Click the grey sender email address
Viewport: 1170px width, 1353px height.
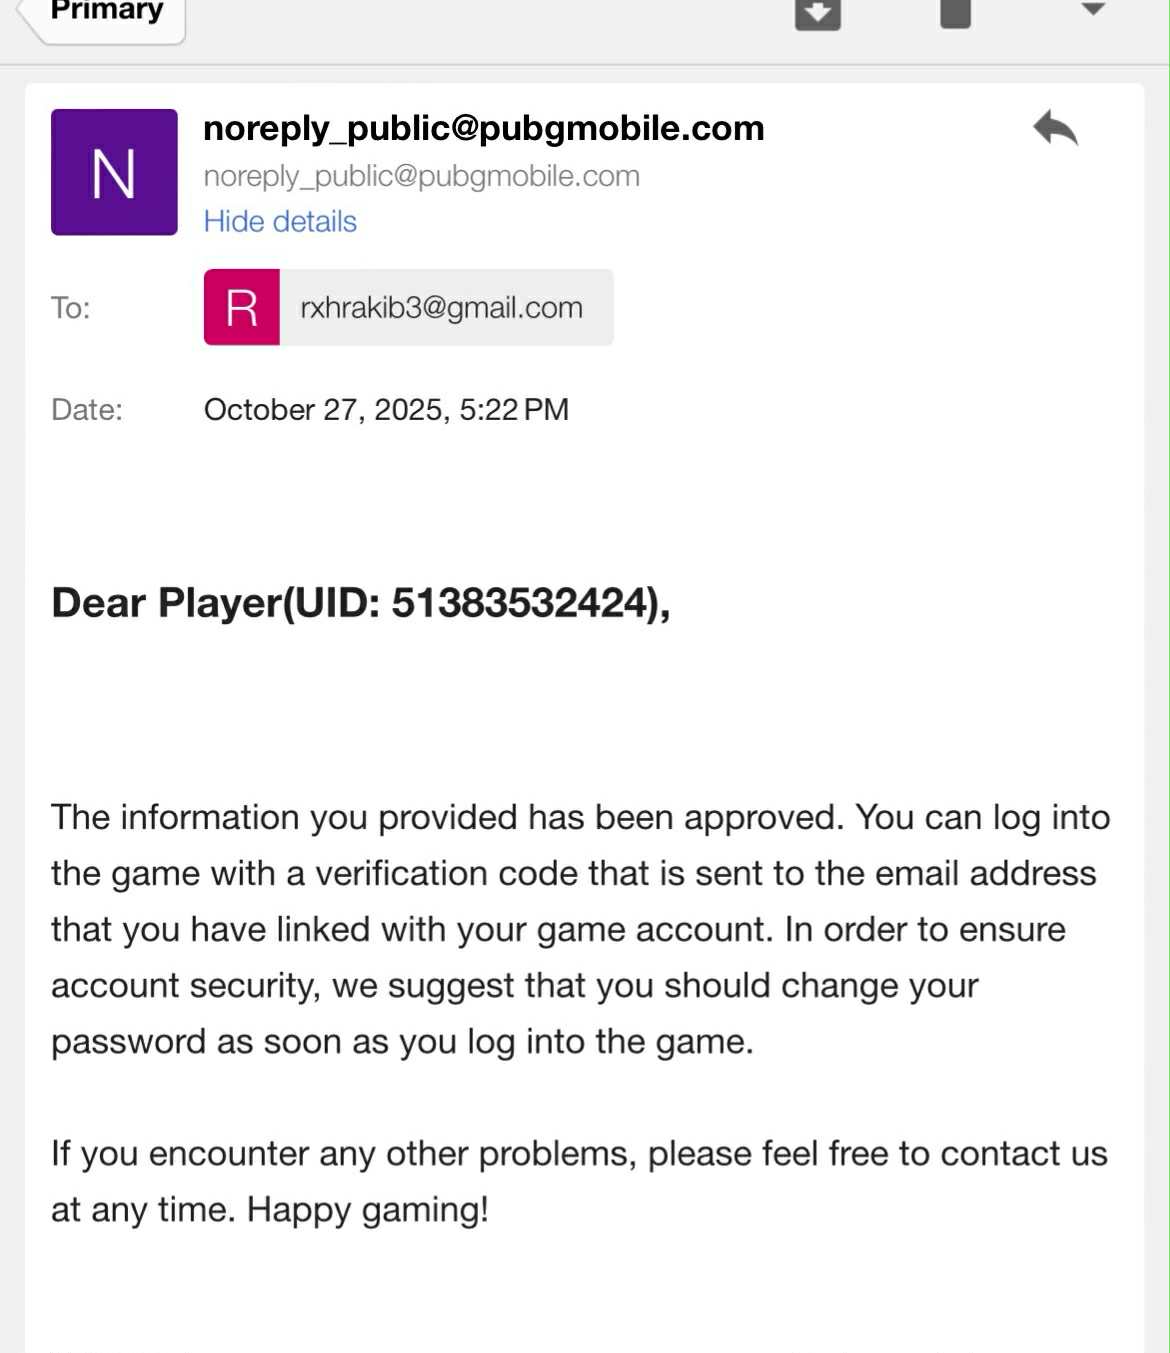coord(421,176)
